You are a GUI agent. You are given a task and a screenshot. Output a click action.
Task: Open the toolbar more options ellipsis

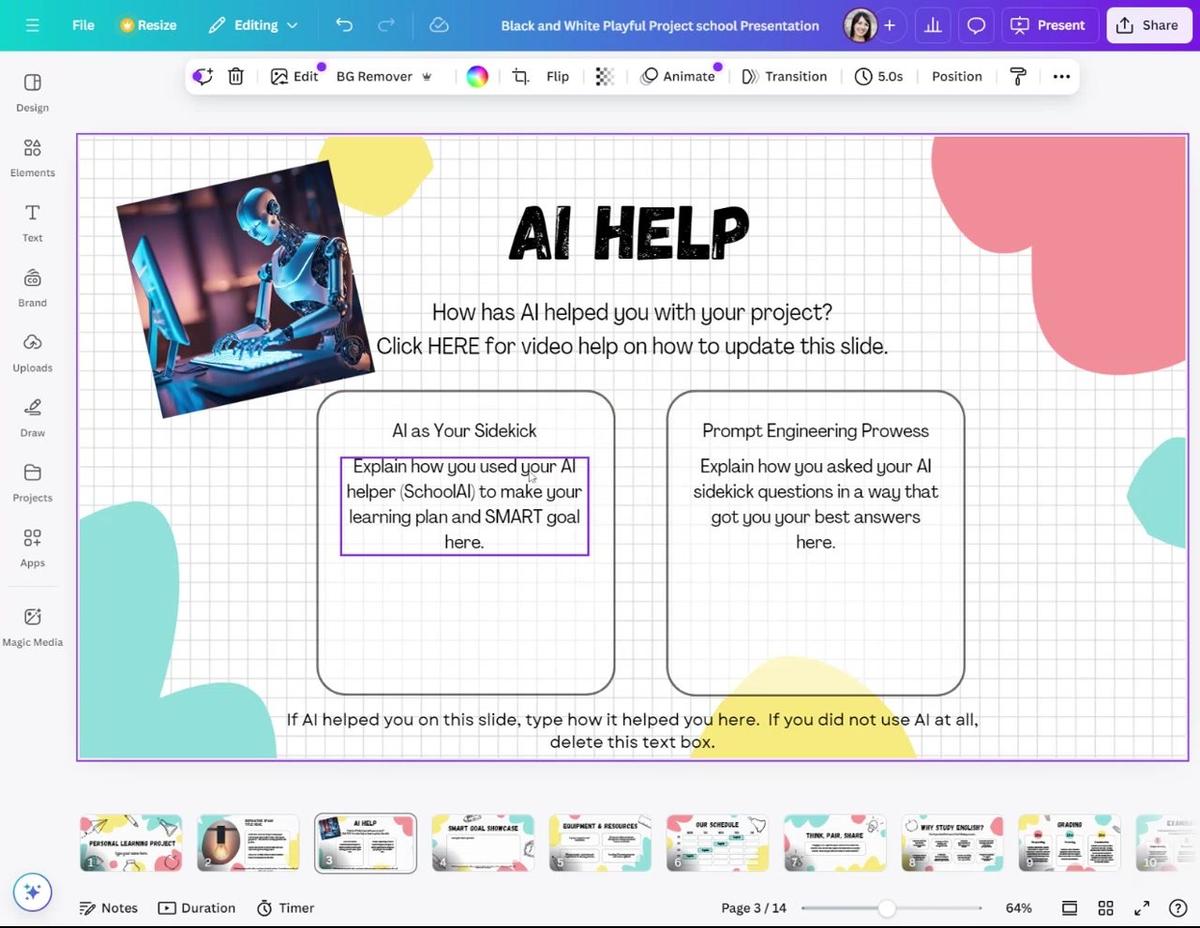pyautogui.click(x=1061, y=76)
